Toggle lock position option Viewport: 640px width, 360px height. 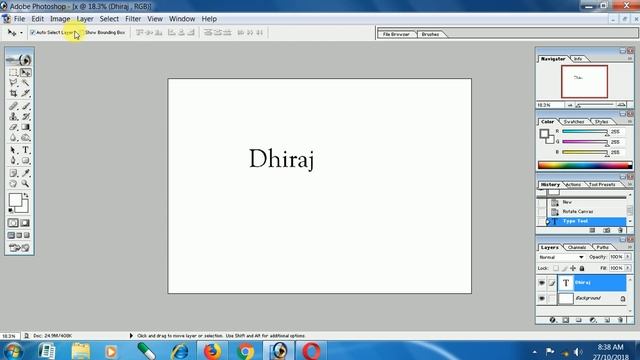[573, 268]
